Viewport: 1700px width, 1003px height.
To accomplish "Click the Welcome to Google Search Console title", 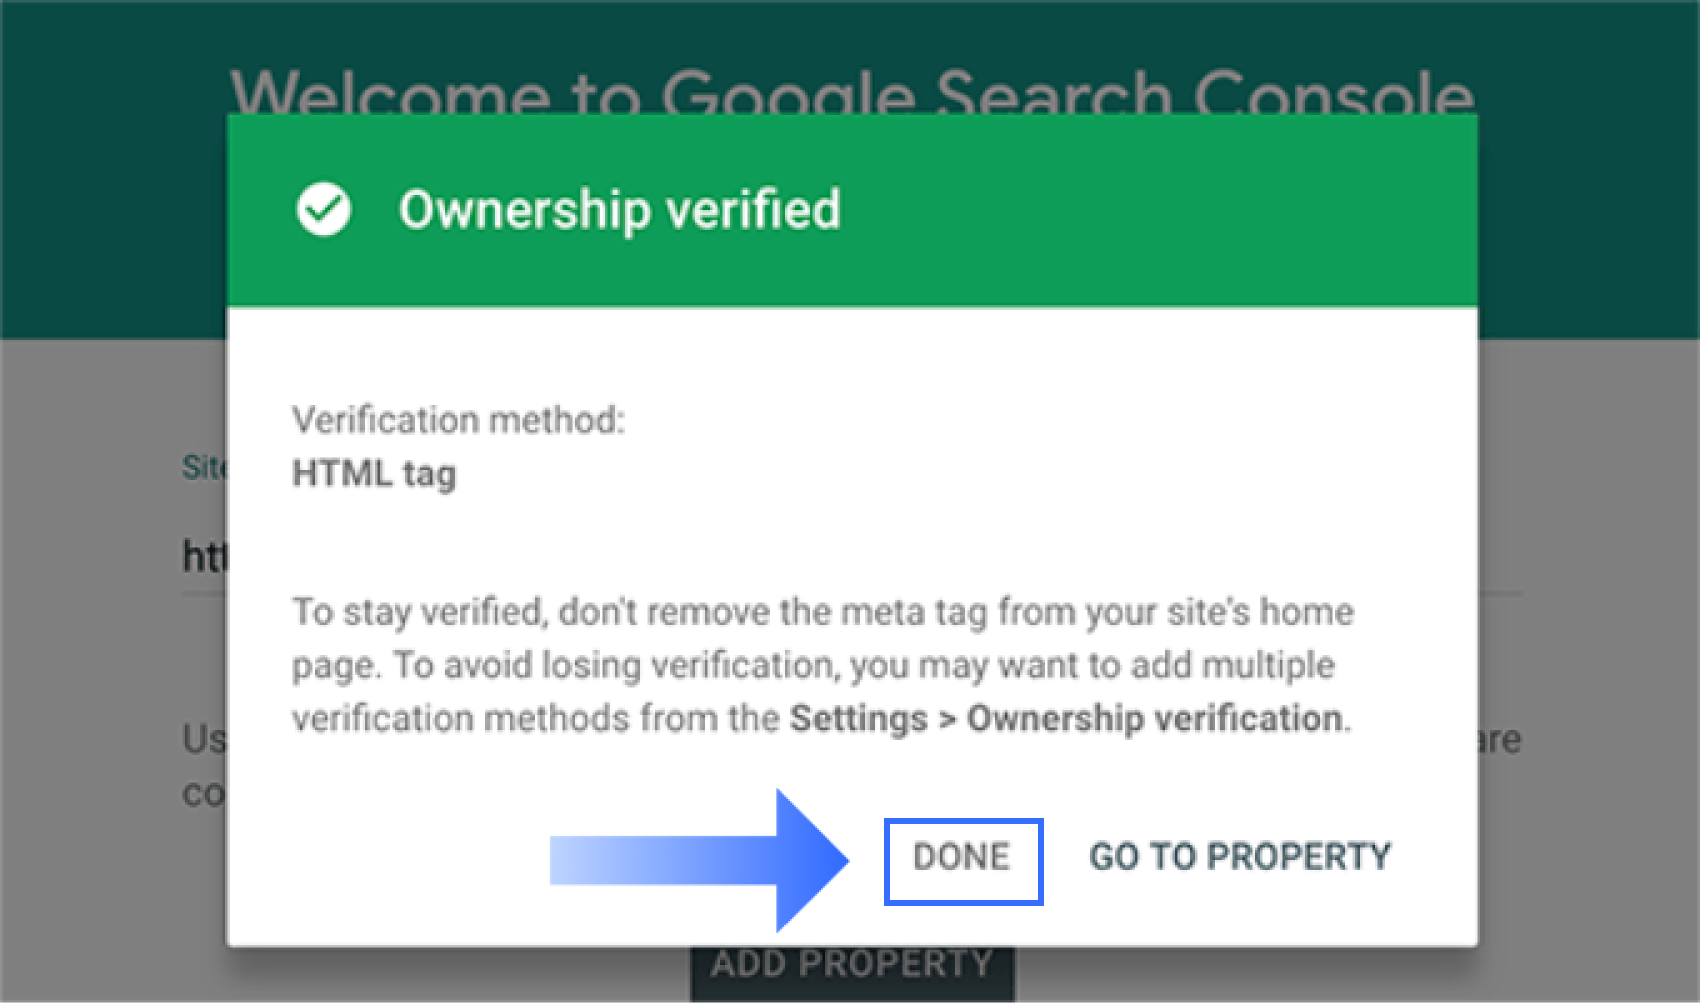I will tap(852, 92).
